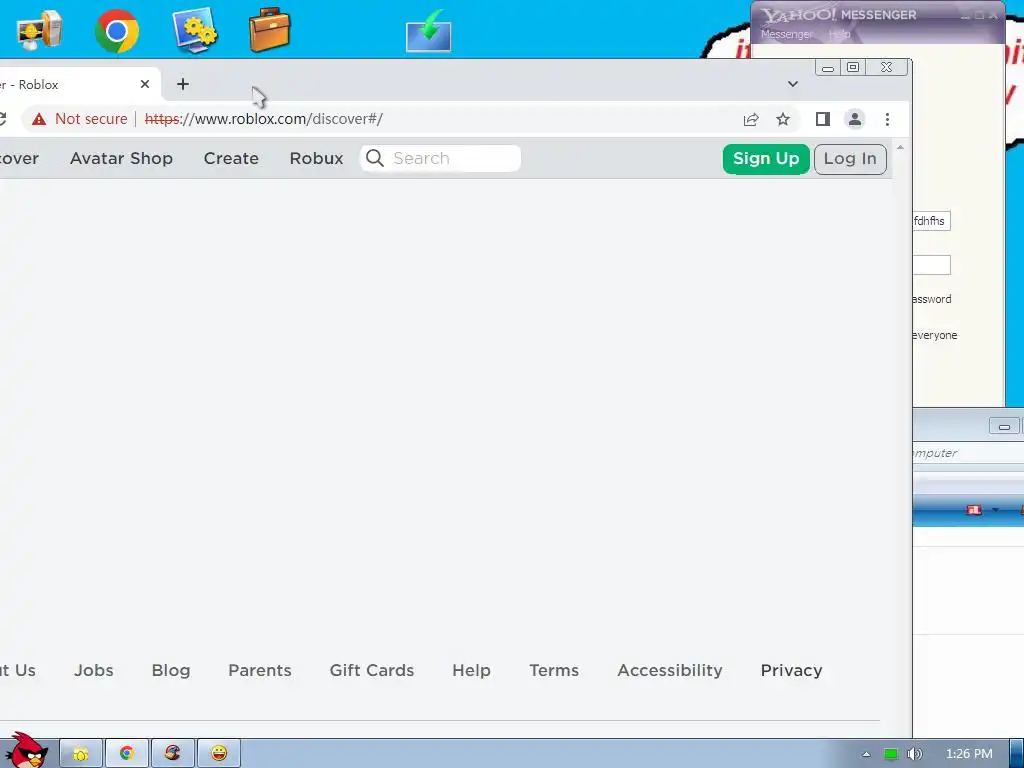The height and width of the screenshot is (768, 1024).
Task: Maximize the Chrome browser window
Action: tap(853, 67)
